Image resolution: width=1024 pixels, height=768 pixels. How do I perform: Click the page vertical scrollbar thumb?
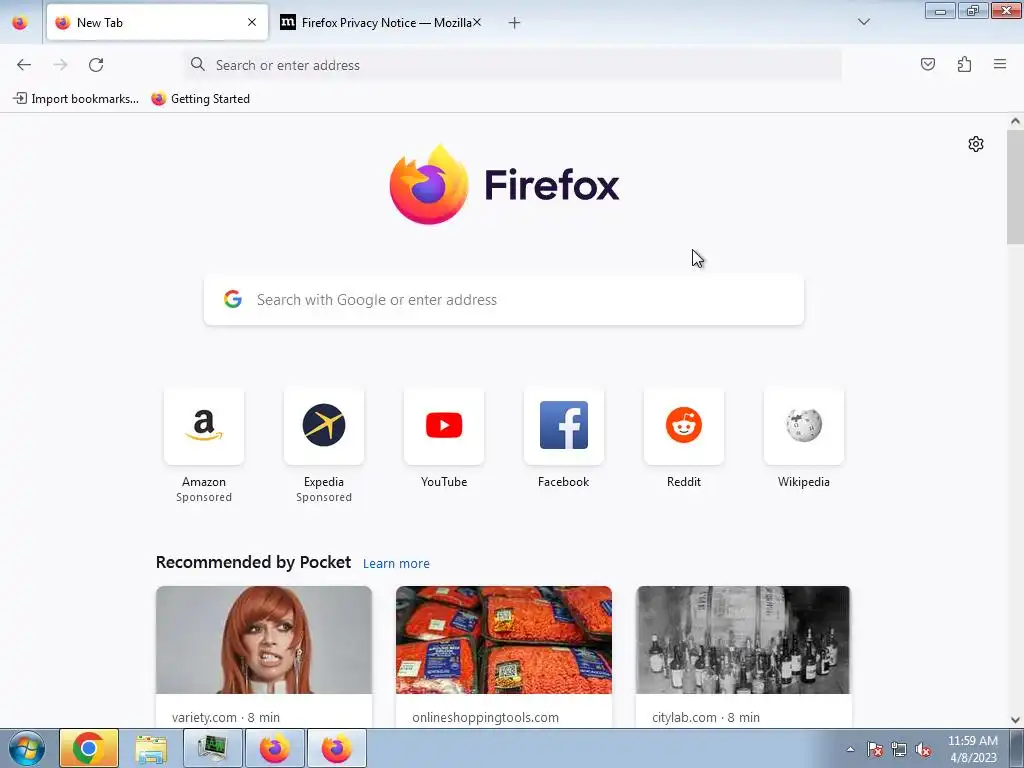1015,187
